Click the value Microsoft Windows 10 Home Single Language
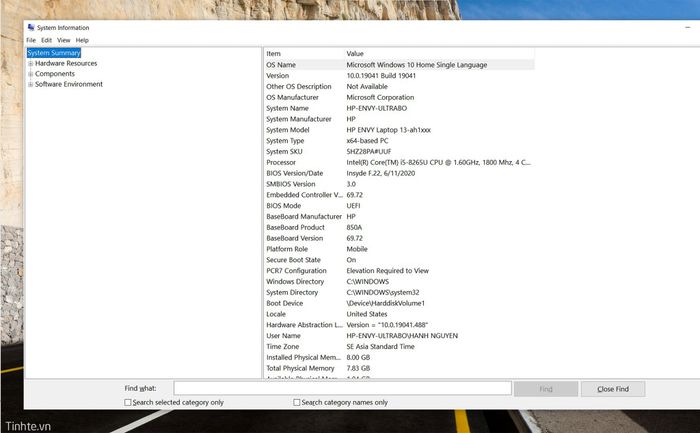Screen dimensions: 700x433 pyautogui.click(x=417, y=65)
